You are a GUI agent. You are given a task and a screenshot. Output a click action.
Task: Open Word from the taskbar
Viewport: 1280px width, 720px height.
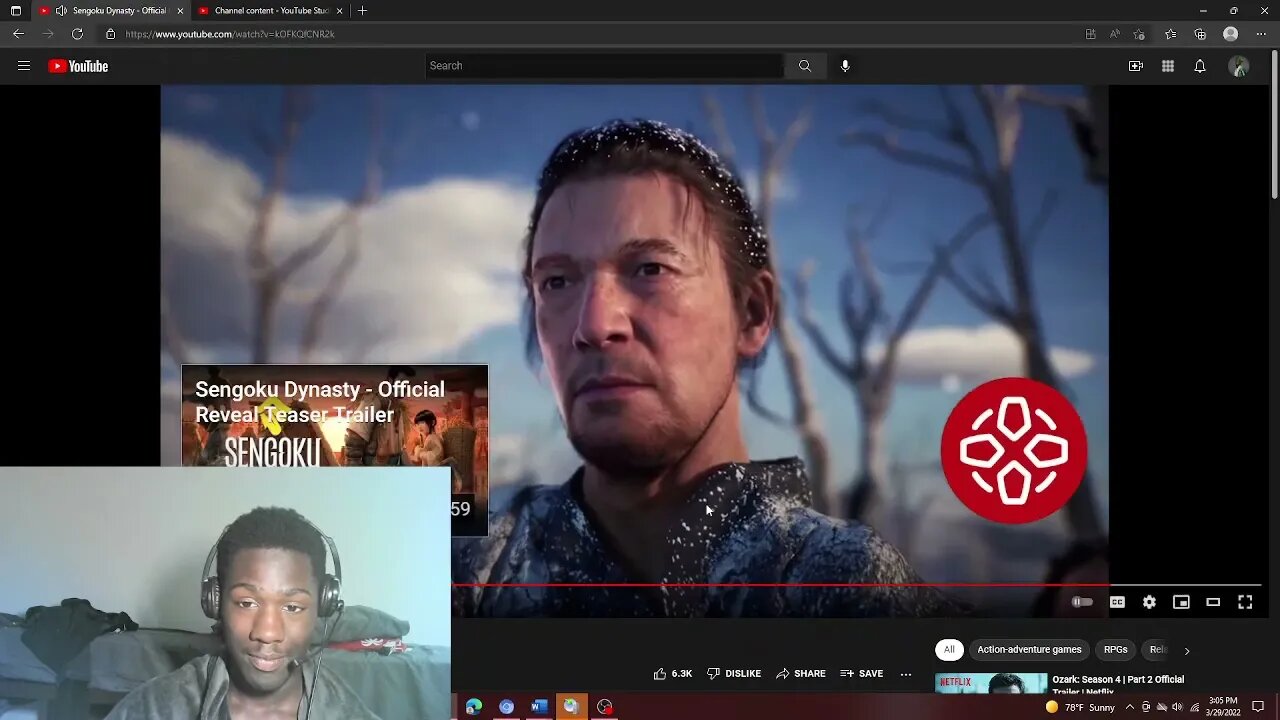[x=539, y=706]
